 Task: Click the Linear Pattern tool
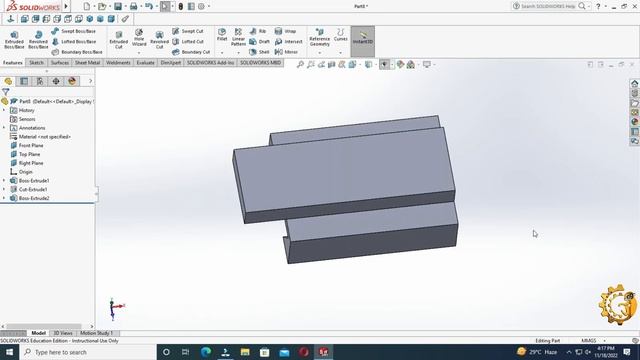(238, 37)
